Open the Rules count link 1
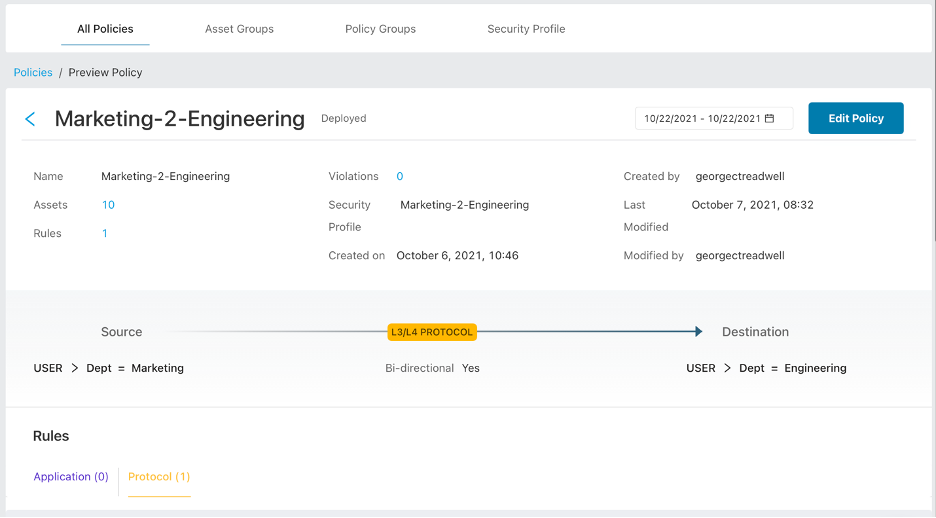936x518 pixels. tap(104, 233)
